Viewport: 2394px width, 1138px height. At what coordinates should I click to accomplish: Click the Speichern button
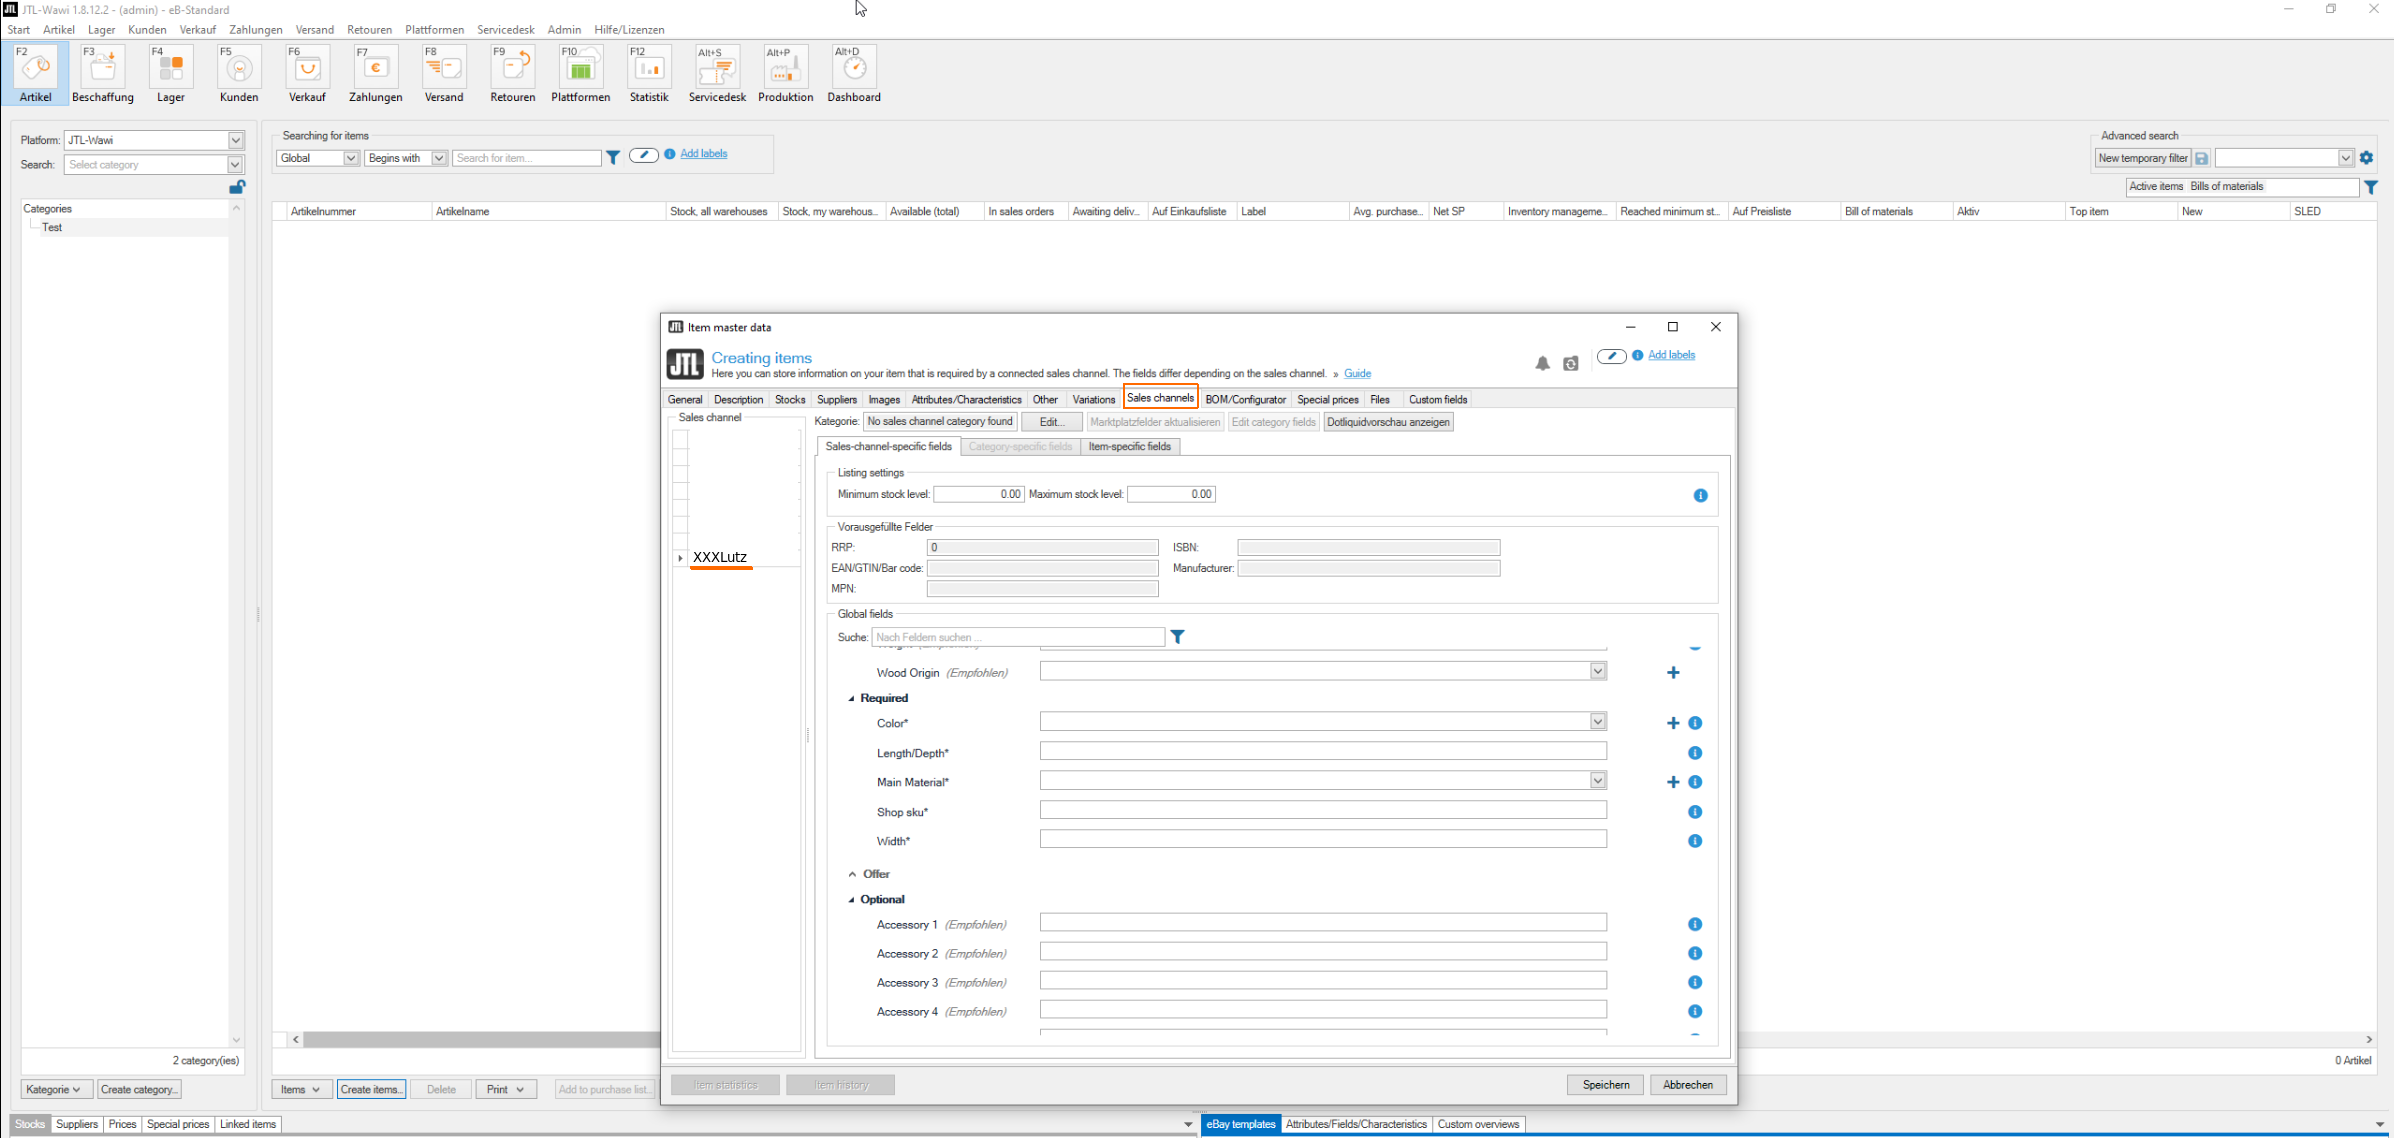click(1605, 1085)
